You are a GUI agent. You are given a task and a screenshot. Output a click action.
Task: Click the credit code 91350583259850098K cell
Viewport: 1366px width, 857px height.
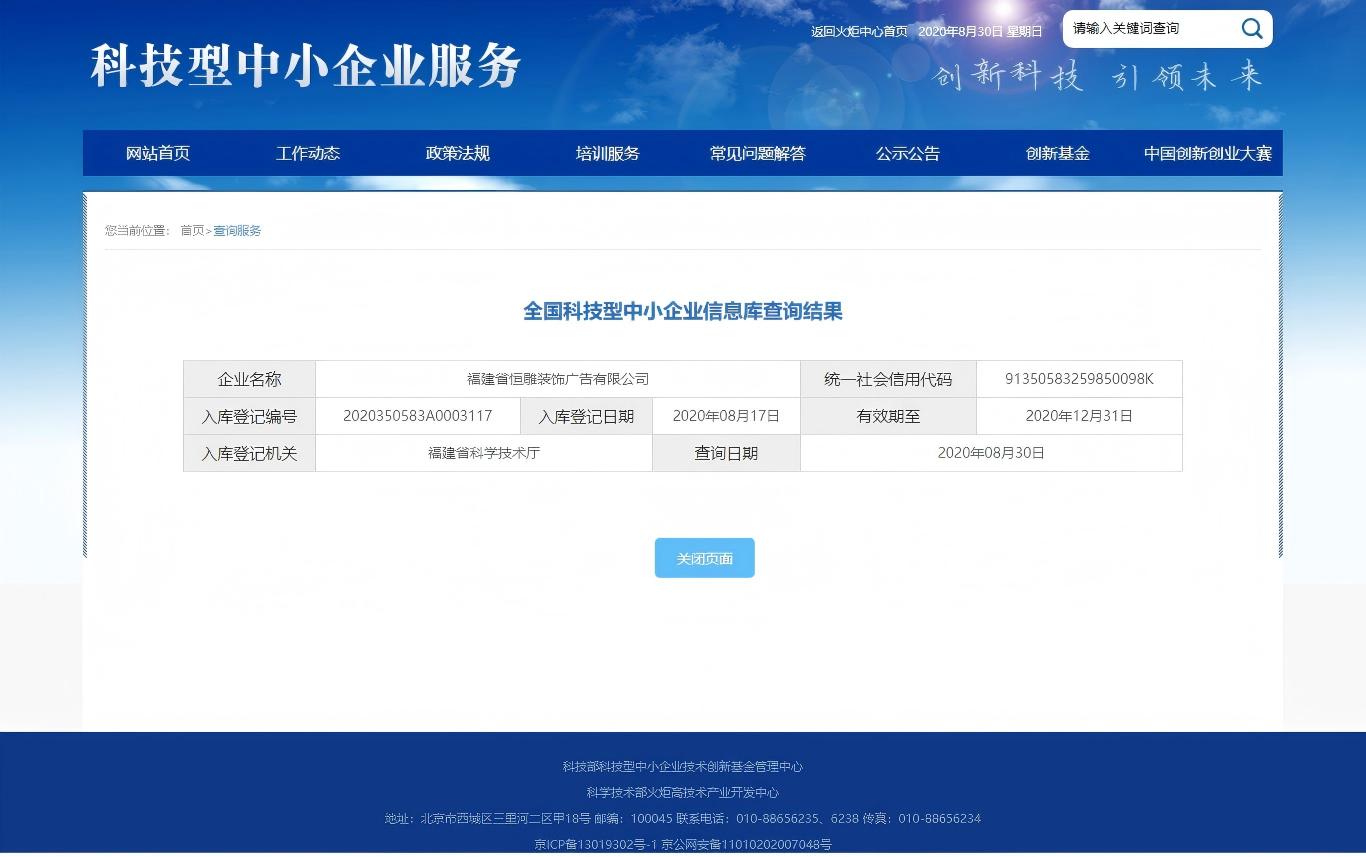[1079, 379]
